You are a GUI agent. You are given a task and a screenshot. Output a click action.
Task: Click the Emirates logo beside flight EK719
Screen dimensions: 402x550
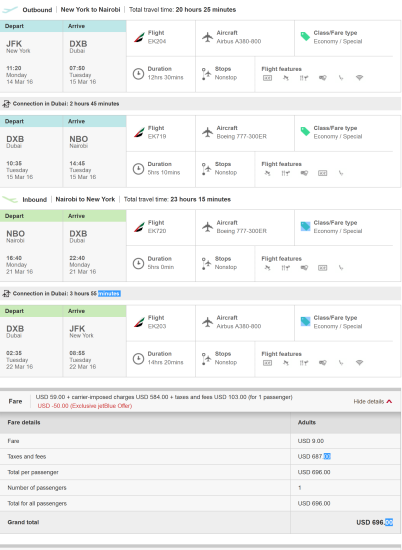pyautogui.click(x=139, y=132)
